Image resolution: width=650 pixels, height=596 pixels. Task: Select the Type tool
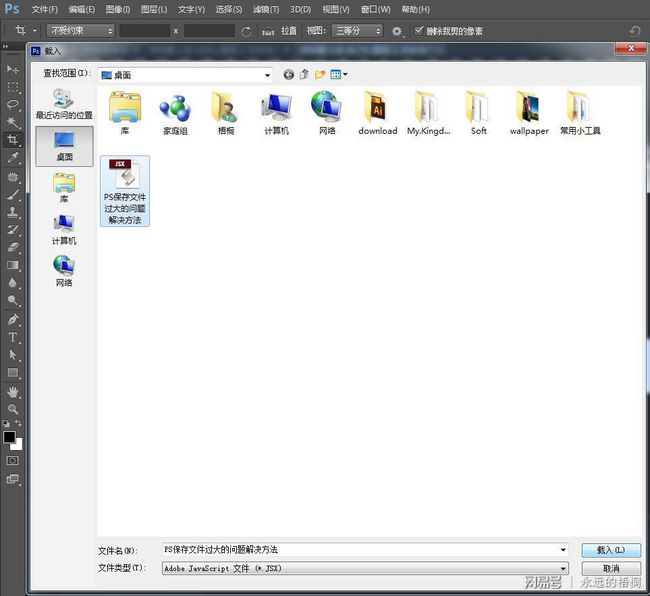click(x=12, y=337)
